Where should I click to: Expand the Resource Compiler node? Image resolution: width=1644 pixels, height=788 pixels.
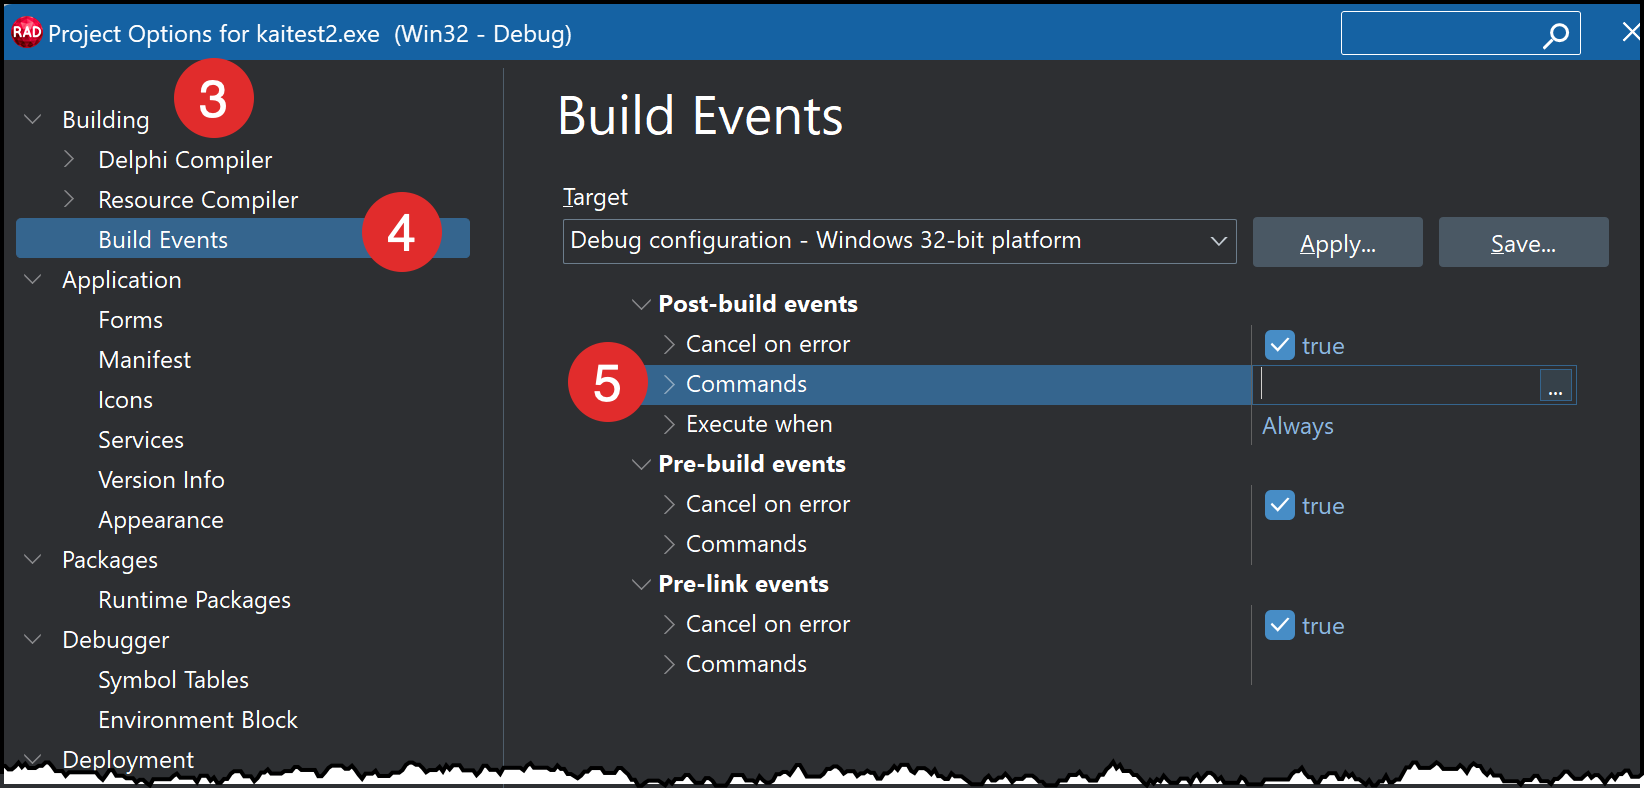click(x=69, y=199)
